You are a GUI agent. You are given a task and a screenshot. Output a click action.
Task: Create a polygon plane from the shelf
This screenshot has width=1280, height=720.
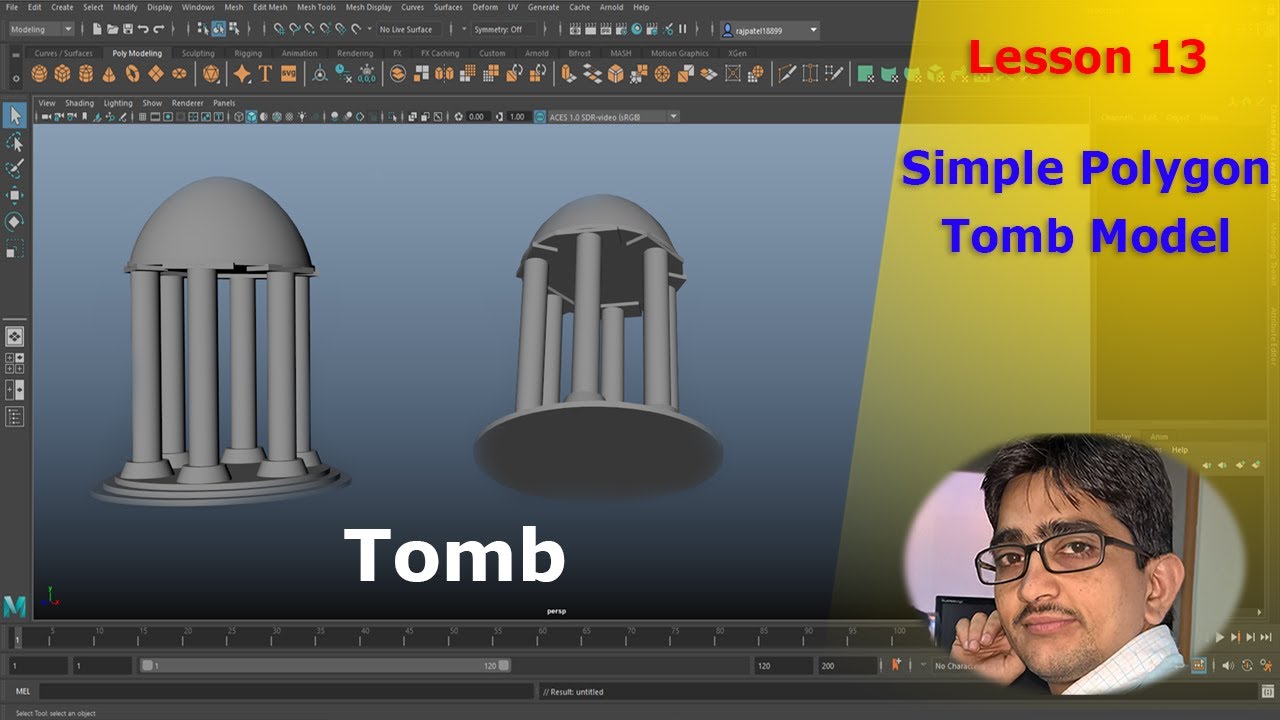[x=155, y=73]
